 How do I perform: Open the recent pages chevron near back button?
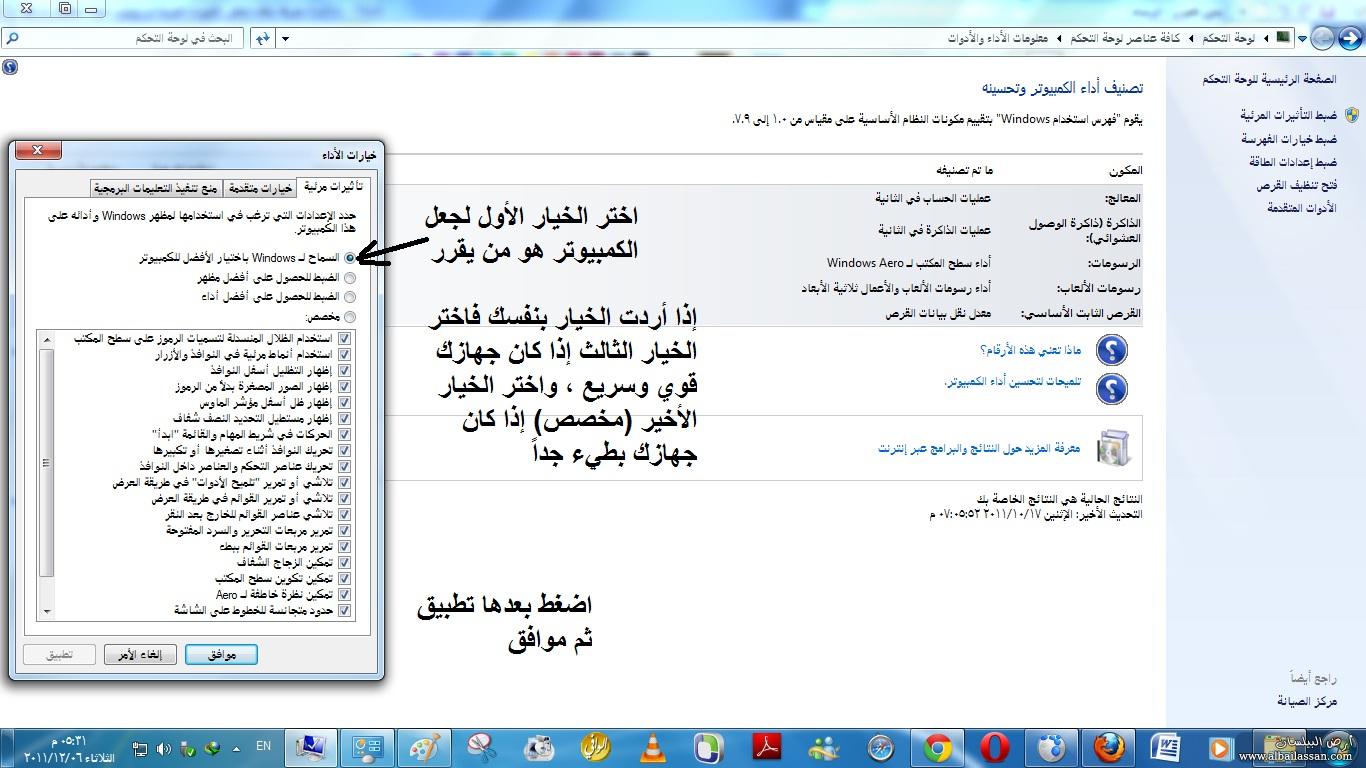pos(1303,35)
